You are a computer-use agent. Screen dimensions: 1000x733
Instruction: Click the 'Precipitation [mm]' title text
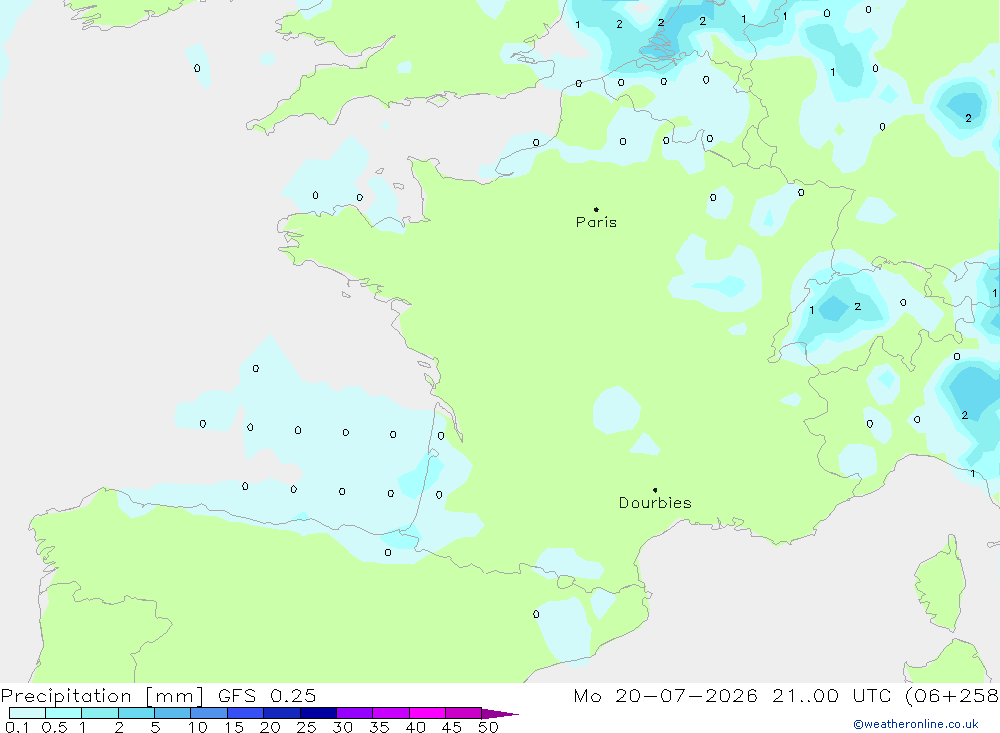[x=102, y=695]
